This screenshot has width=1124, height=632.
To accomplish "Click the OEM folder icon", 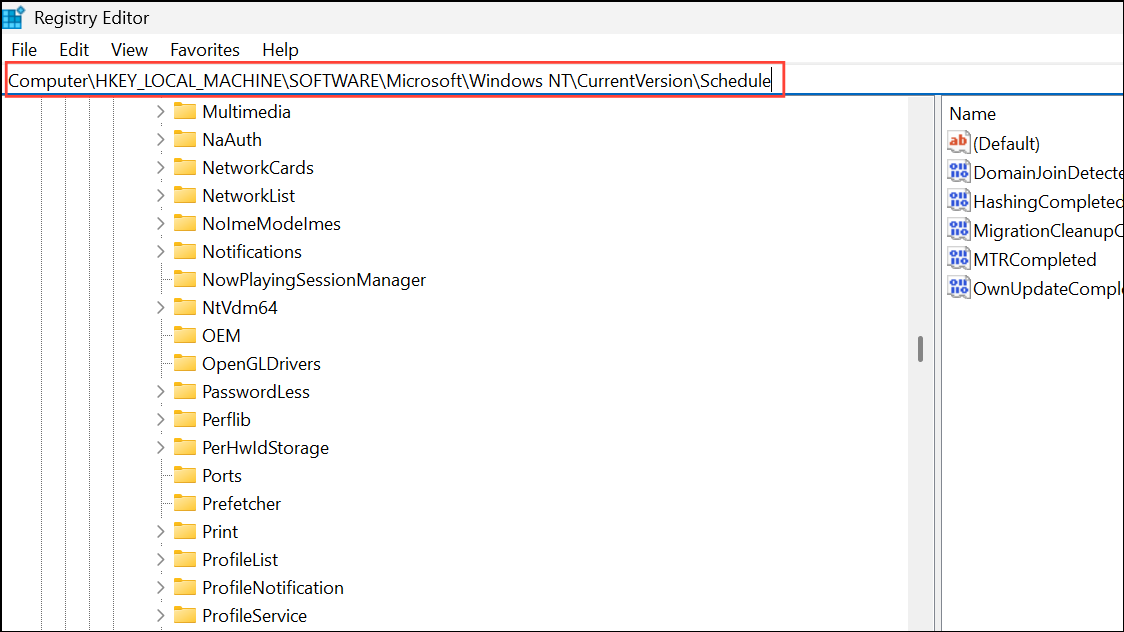I will point(185,335).
